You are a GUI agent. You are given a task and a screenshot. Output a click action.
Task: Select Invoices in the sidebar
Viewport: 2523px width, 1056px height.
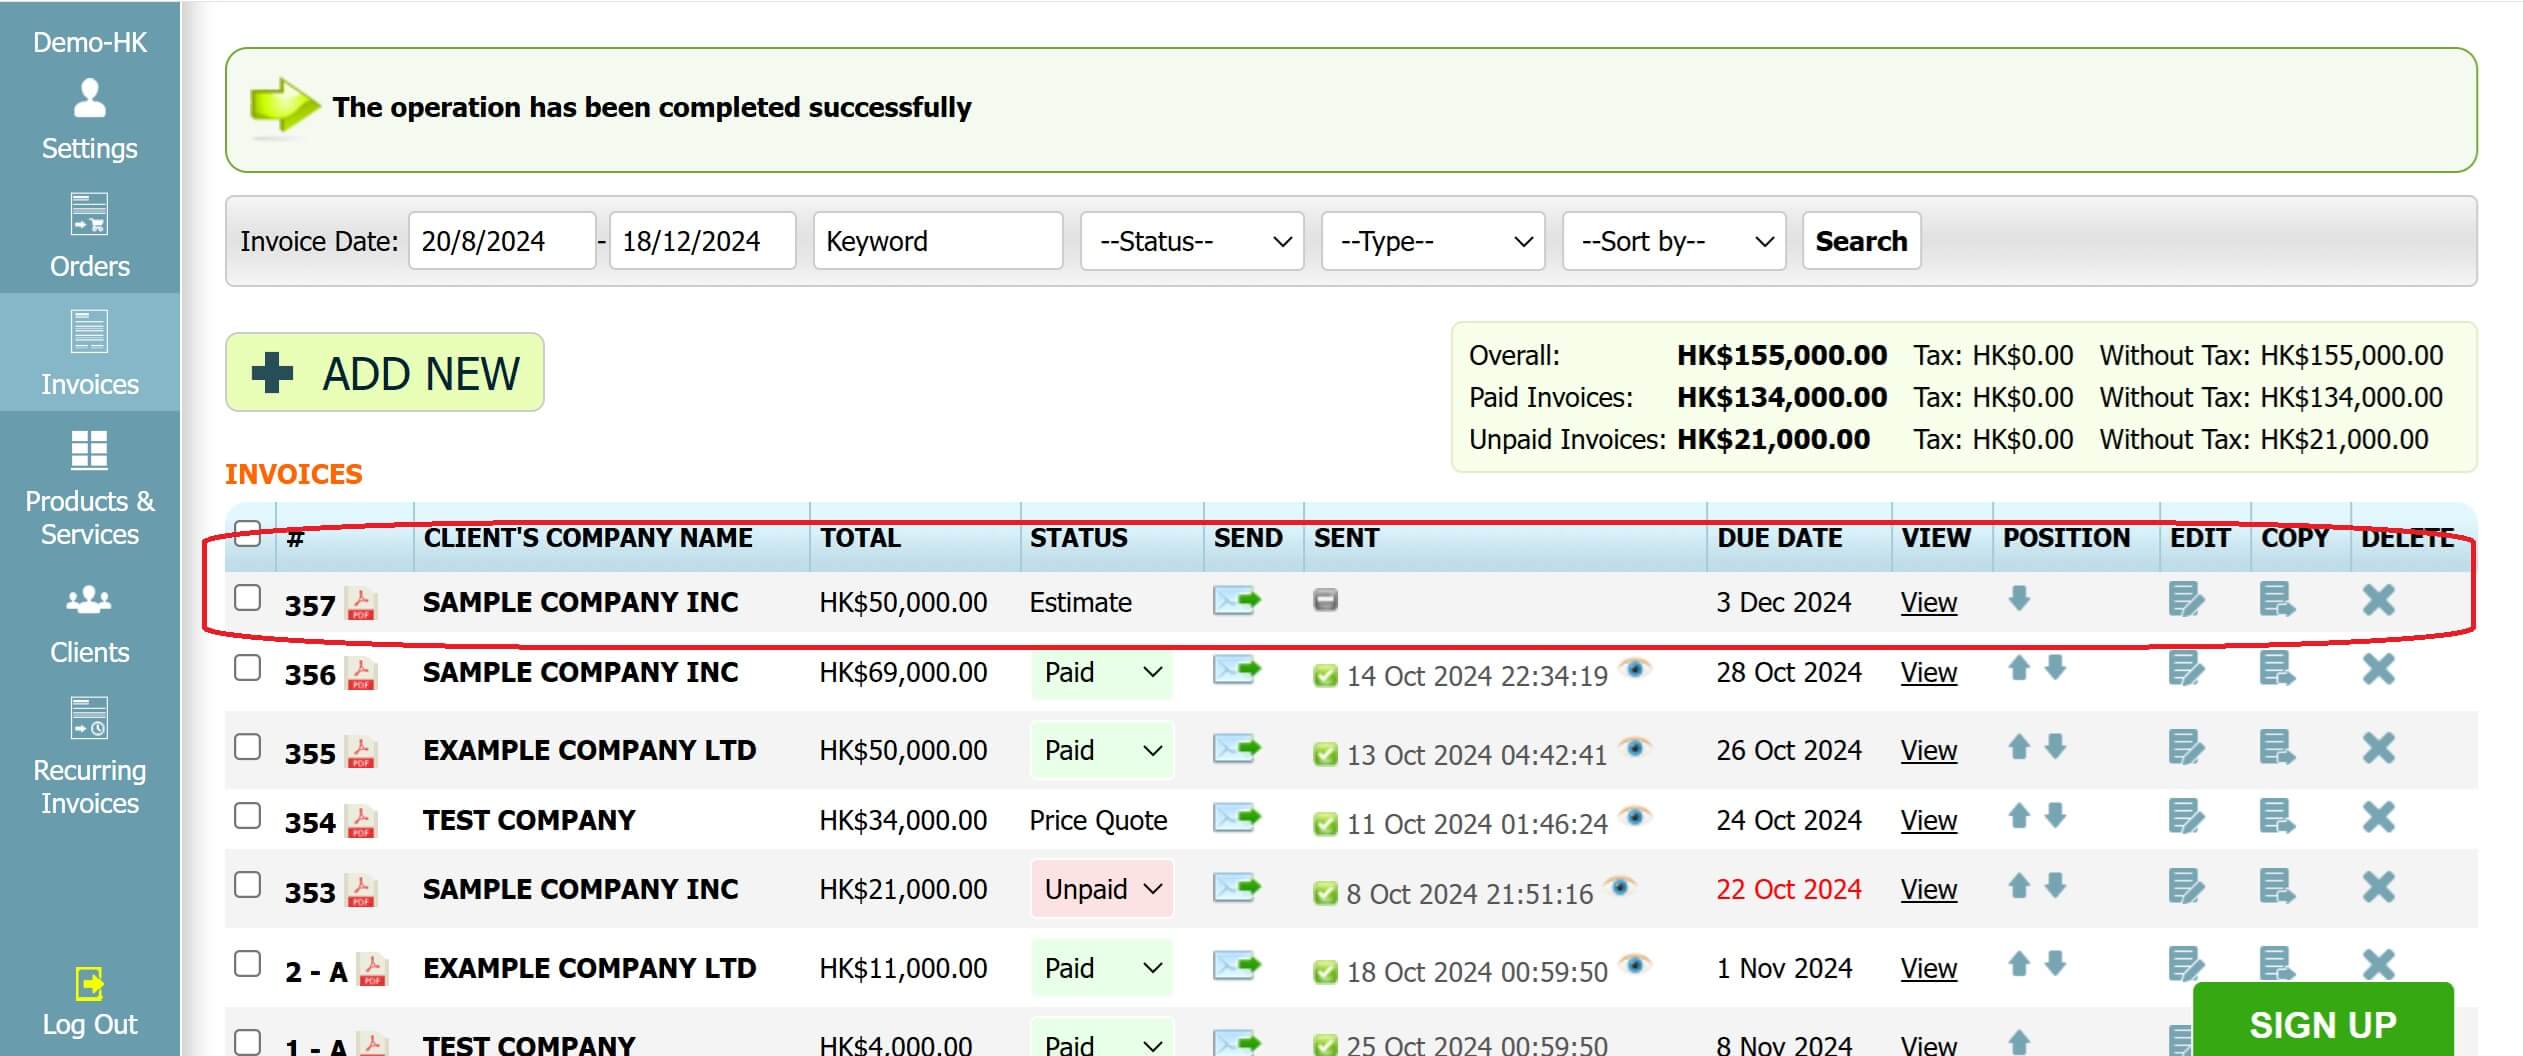point(90,353)
